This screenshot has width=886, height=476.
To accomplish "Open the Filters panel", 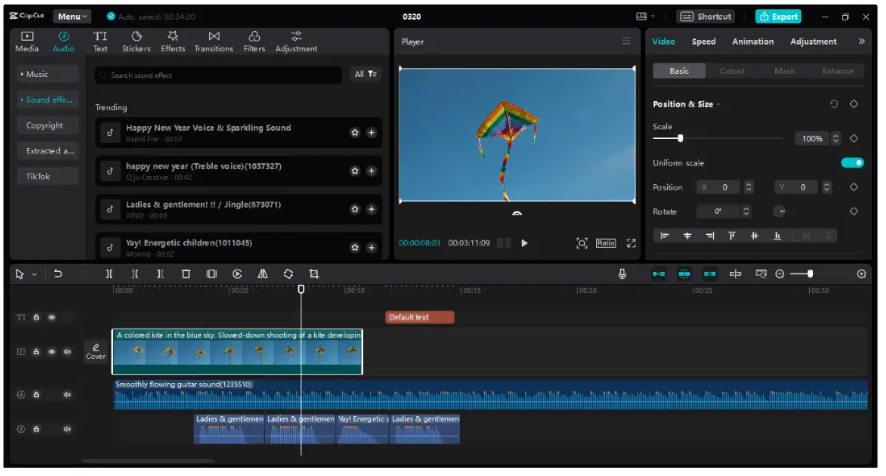I will [x=254, y=42].
